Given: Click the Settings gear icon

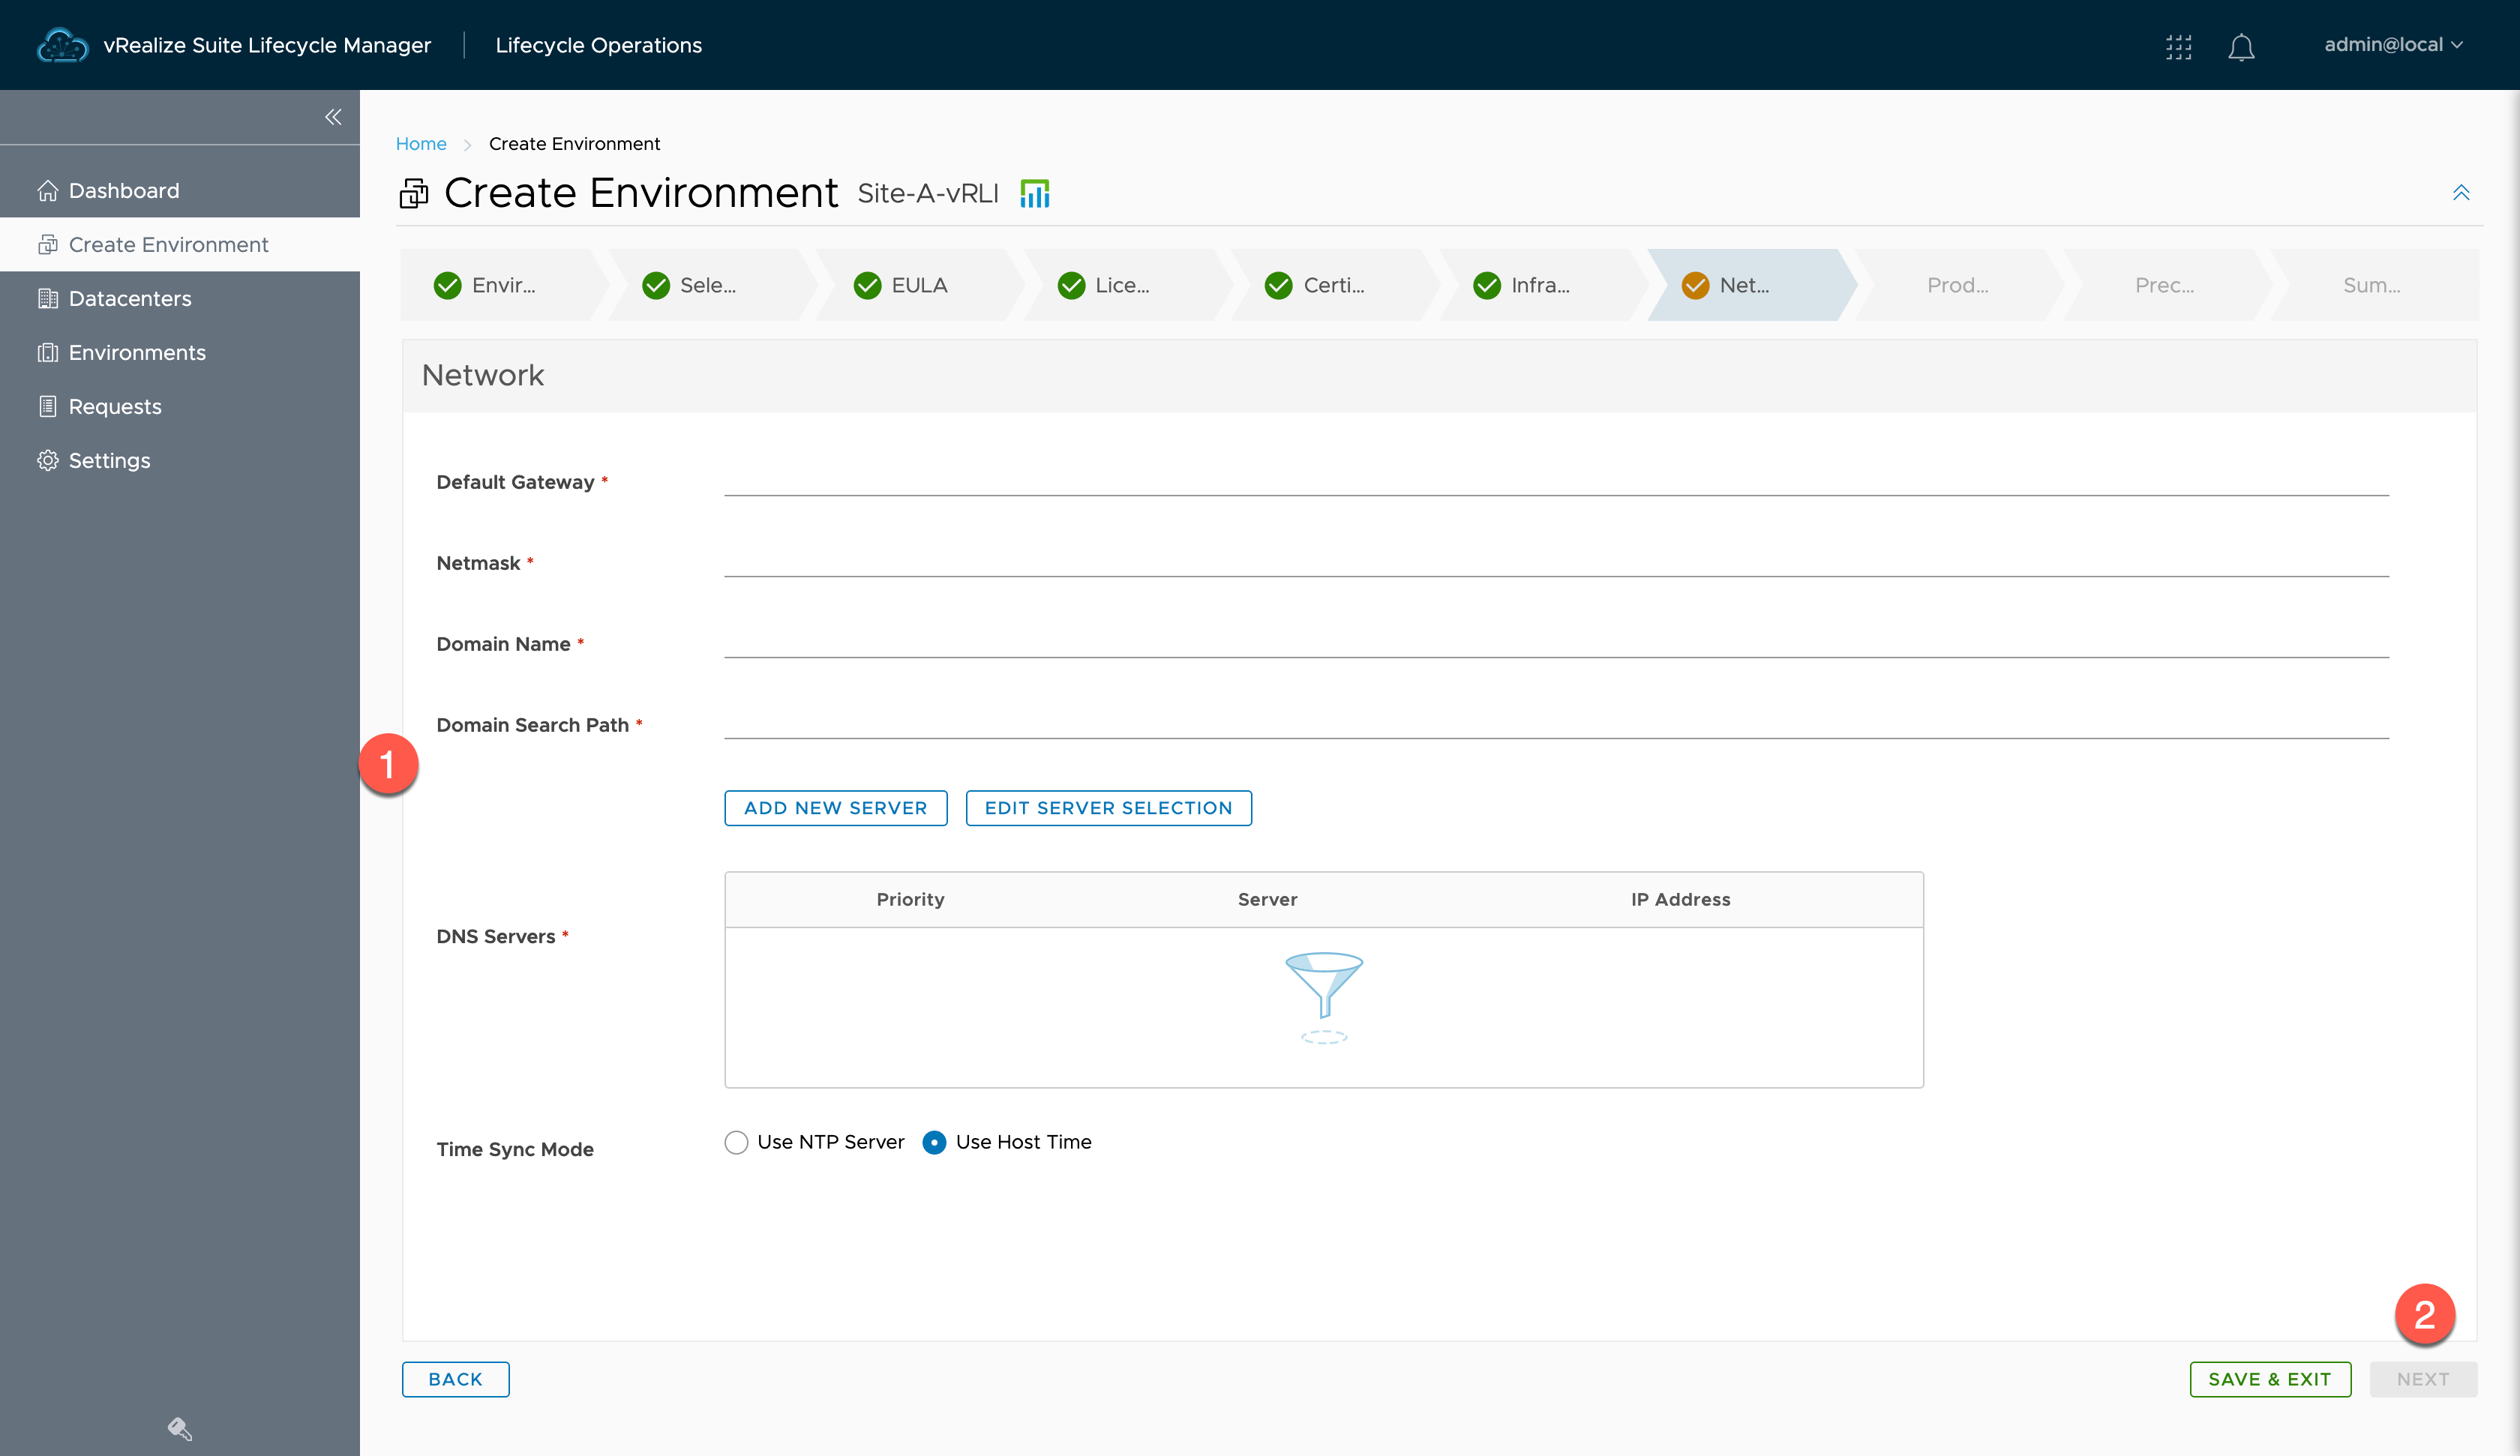Looking at the screenshot, I should (x=47, y=460).
